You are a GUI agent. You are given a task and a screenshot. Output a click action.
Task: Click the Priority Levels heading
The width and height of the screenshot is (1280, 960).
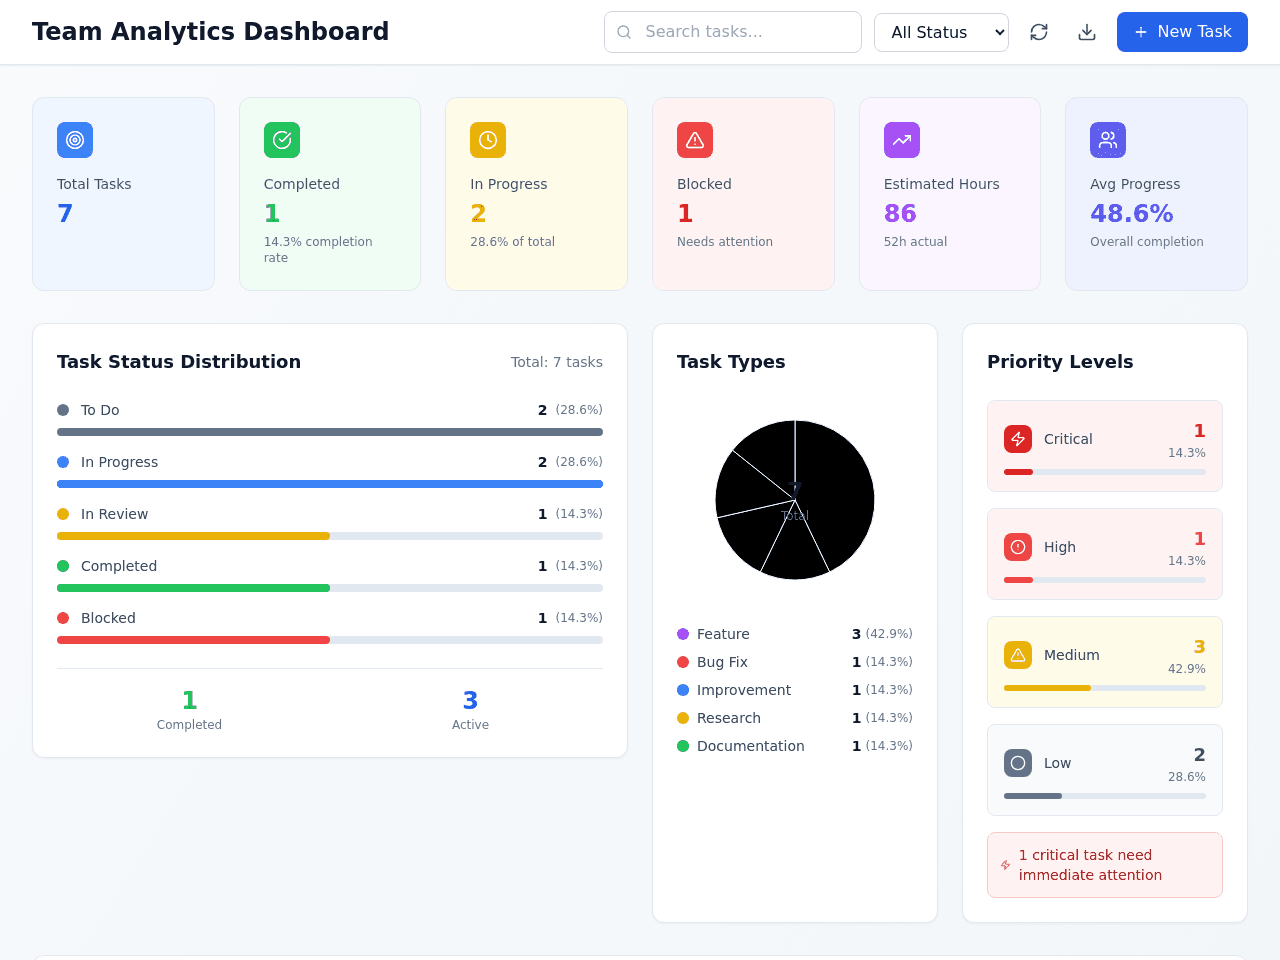pos(1060,362)
